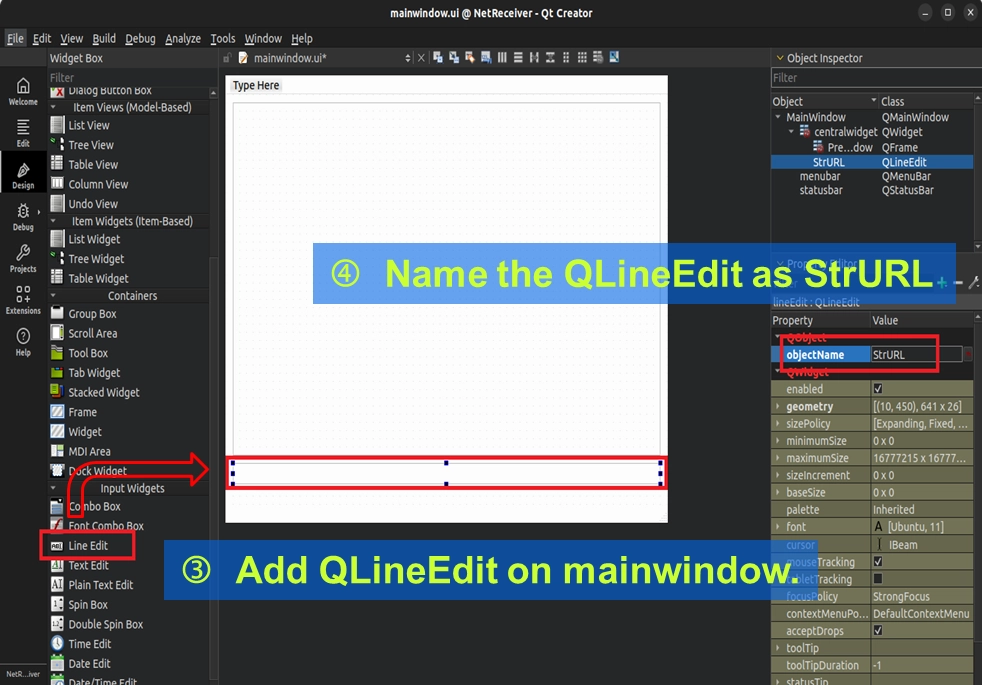Expand the minimumSize property
982x685 pixels.
coord(778,441)
